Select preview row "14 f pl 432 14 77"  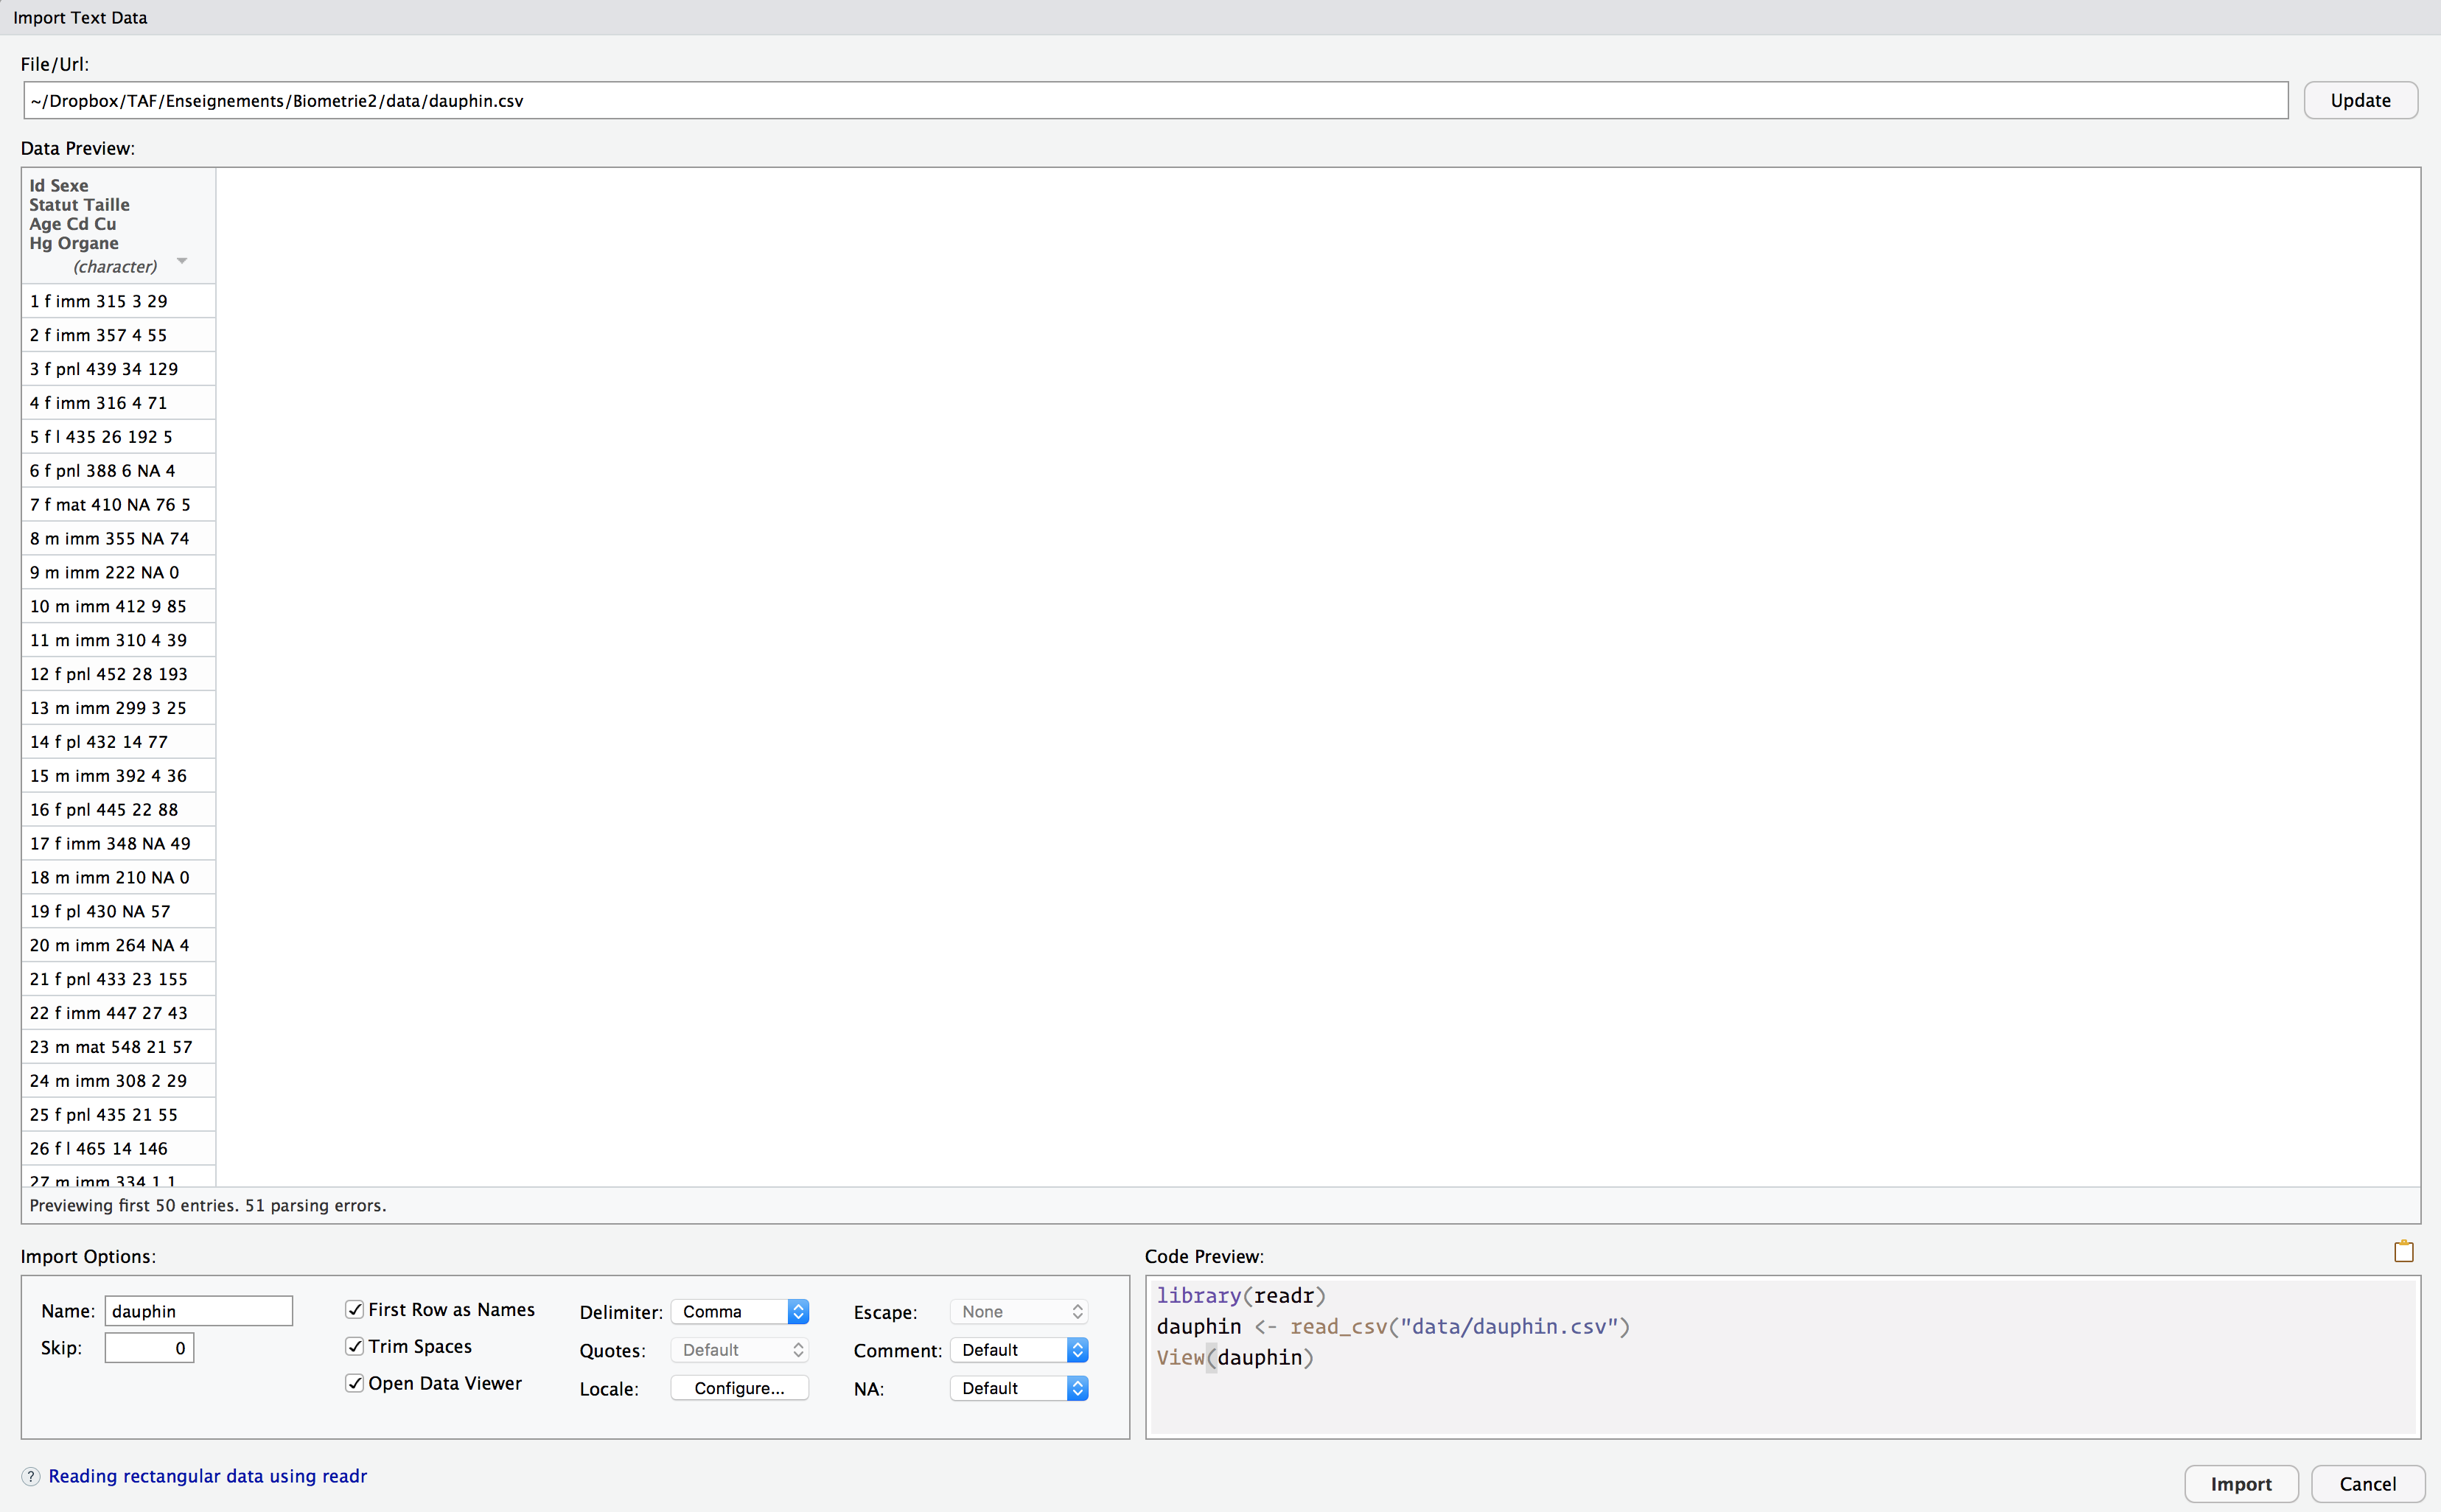[118, 742]
